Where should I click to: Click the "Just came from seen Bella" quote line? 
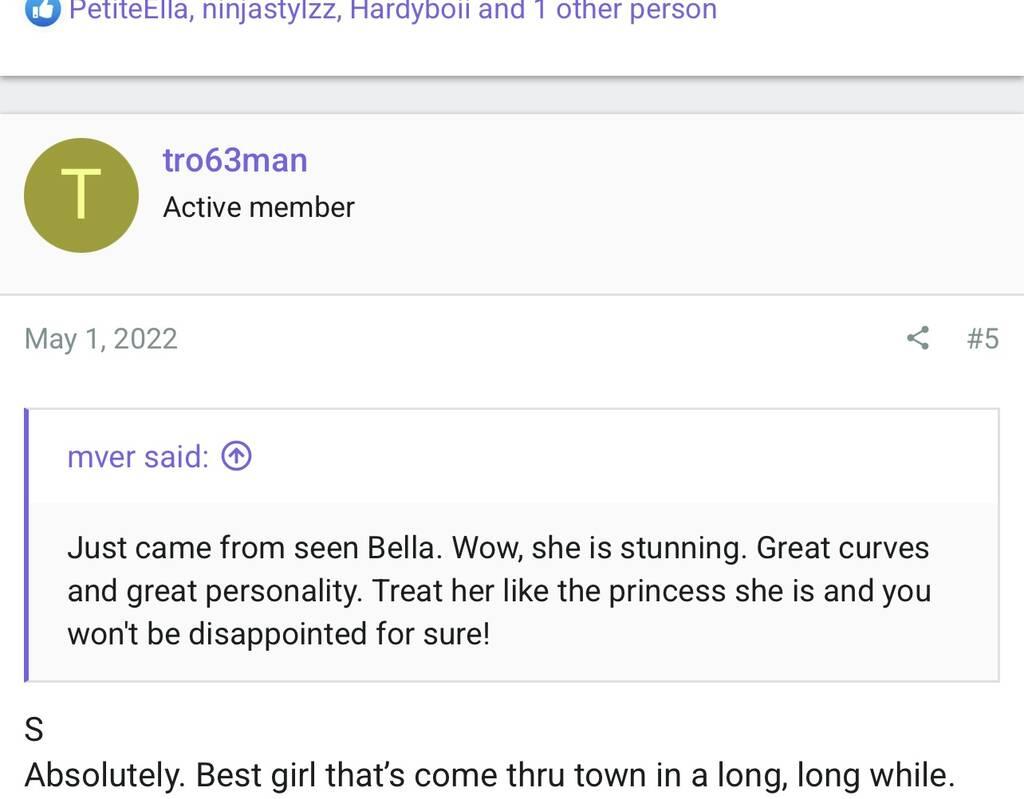pyautogui.click(x=255, y=548)
